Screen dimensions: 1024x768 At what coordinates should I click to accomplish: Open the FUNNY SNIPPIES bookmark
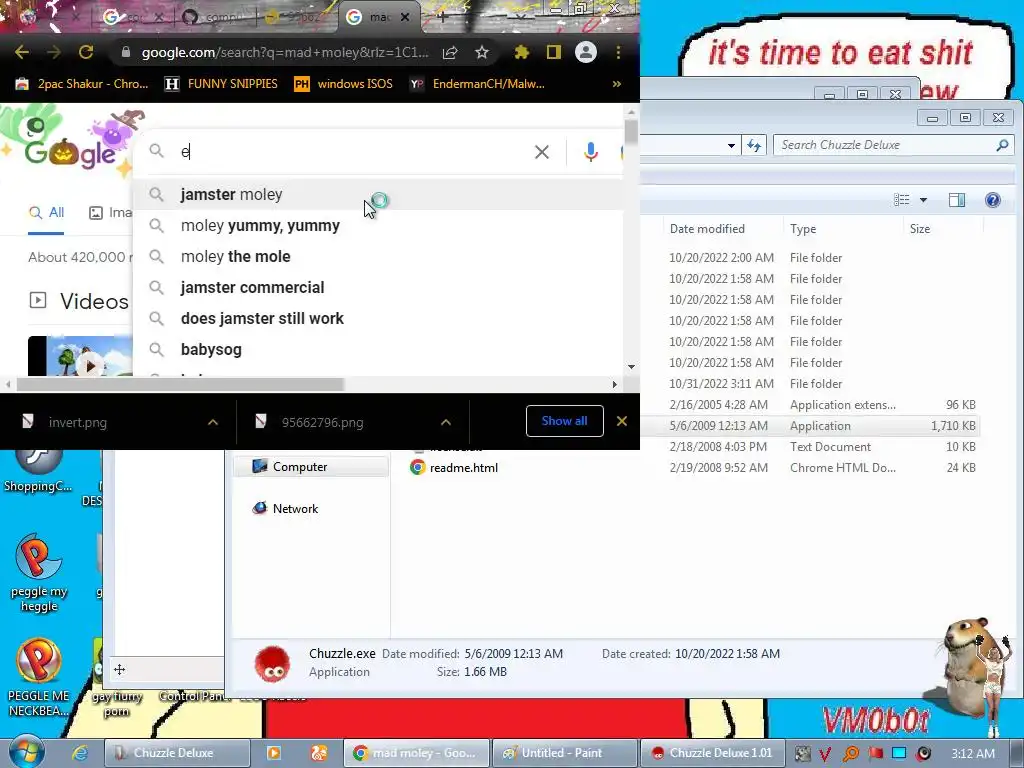click(221, 84)
